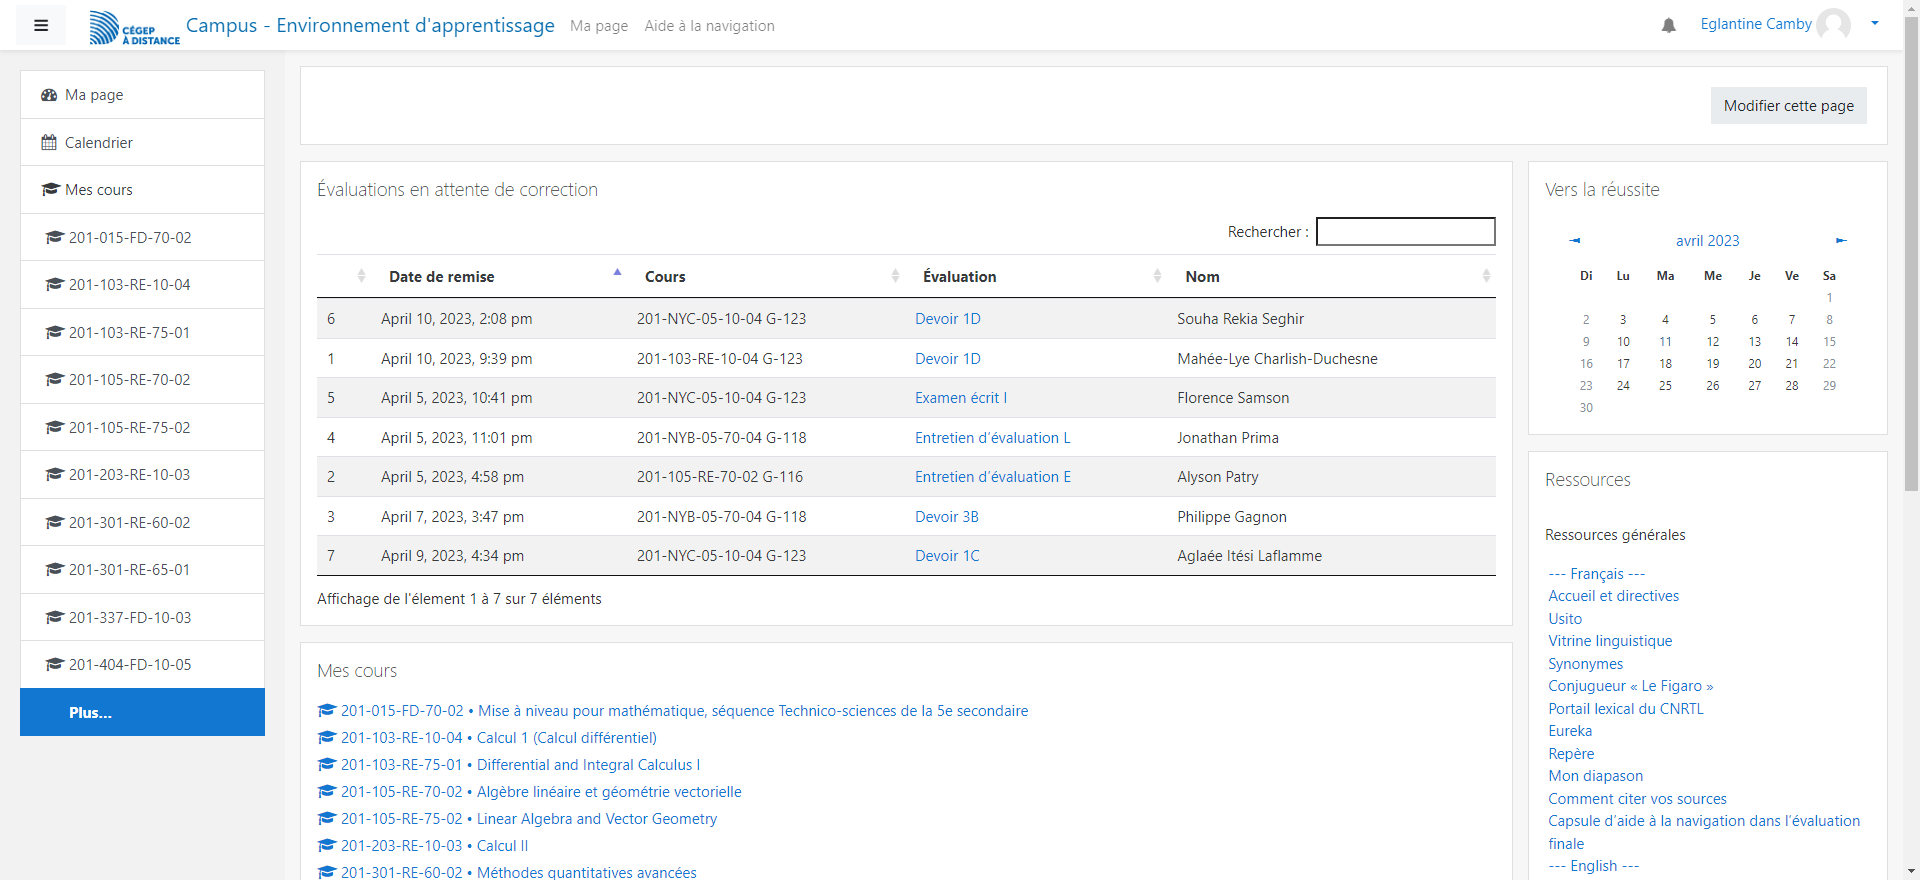
Task: Go to next month in calendar
Action: point(1840,241)
